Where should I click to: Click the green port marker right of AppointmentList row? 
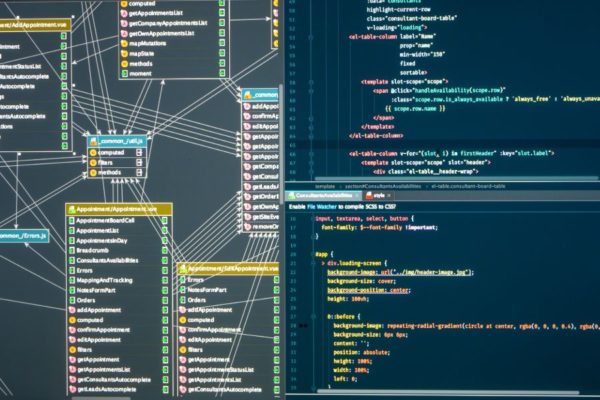(165, 230)
